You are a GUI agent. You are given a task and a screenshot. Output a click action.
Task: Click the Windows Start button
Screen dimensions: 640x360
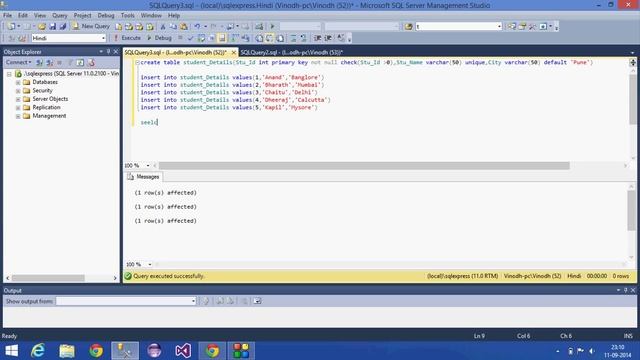point(11,351)
